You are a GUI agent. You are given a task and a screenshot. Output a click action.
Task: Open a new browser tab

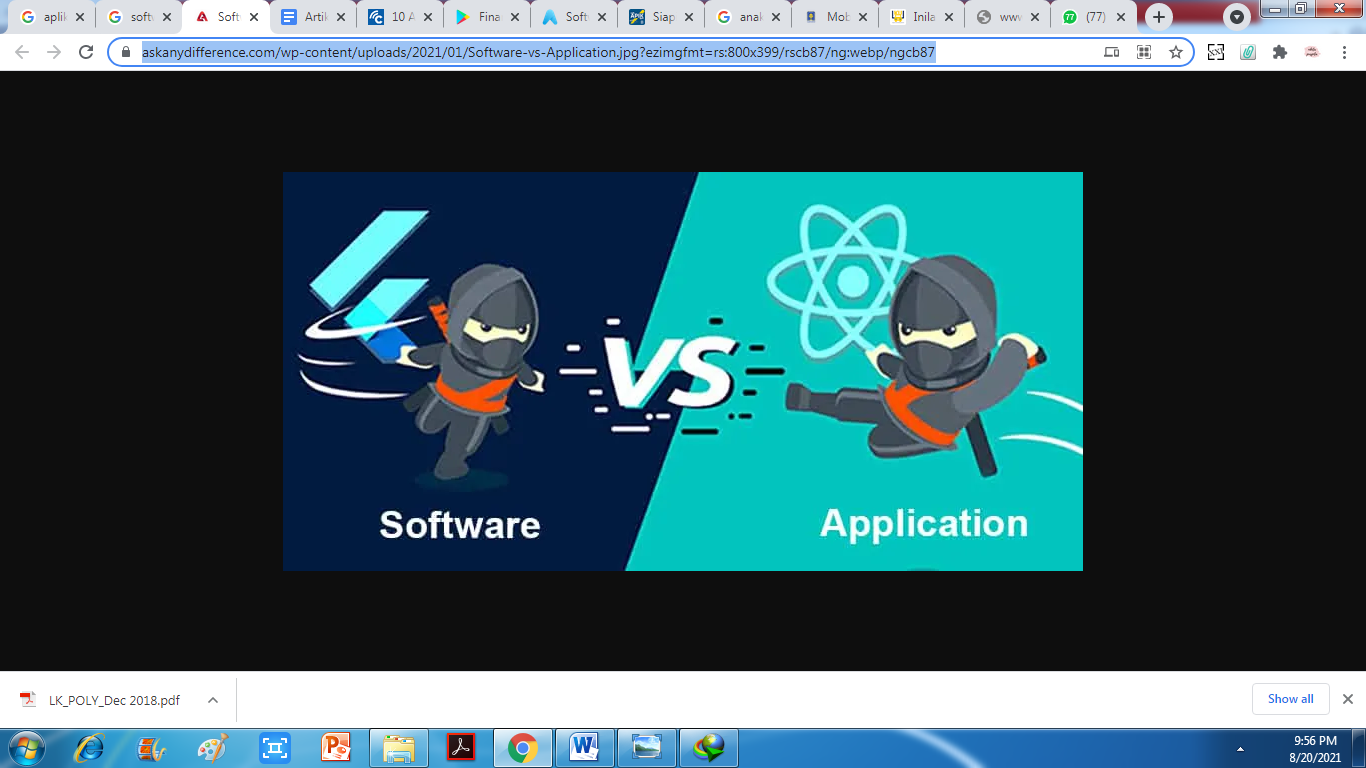pyautogui.click(x=1159, y=17)
